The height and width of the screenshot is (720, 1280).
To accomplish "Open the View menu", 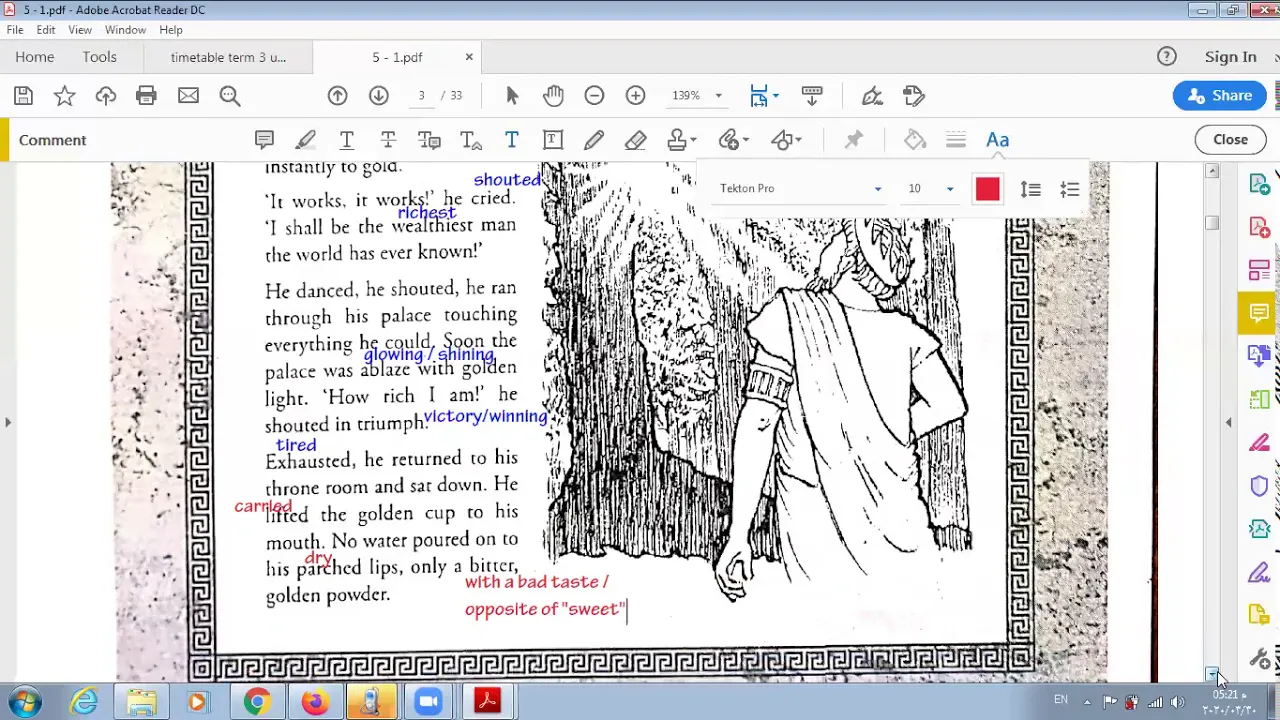I will [80, 30].
